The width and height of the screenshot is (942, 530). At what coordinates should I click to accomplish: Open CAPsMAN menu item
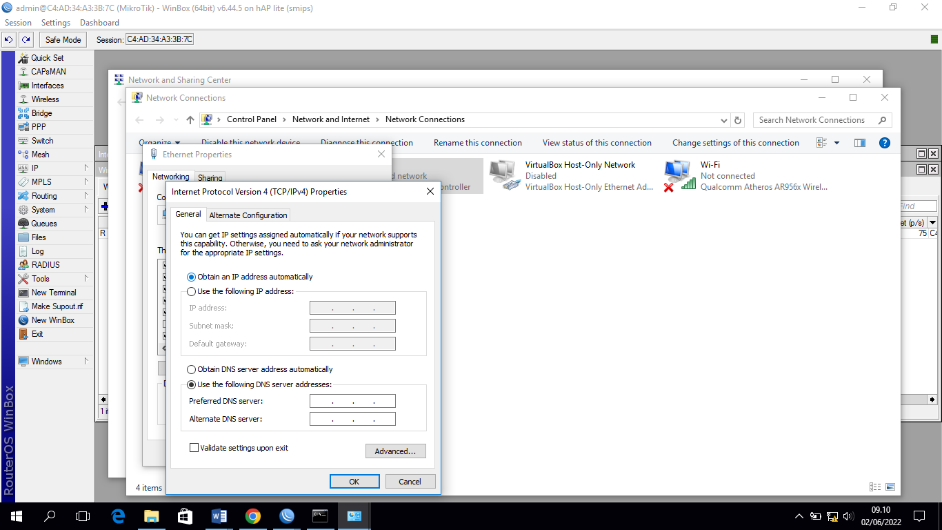pyautogui.click(x=48, y=72)
